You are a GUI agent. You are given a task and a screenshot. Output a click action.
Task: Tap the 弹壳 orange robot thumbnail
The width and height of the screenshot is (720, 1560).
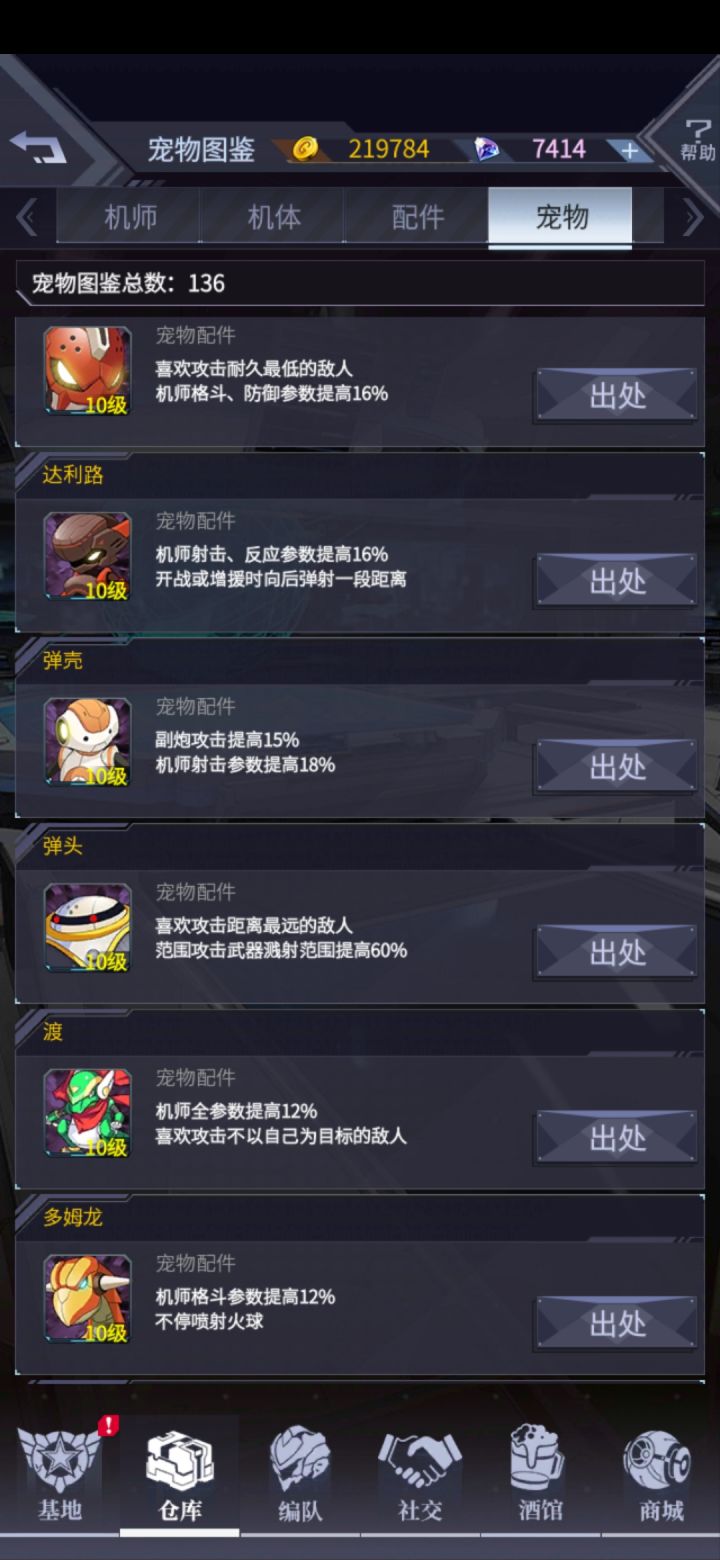(87, 741)
